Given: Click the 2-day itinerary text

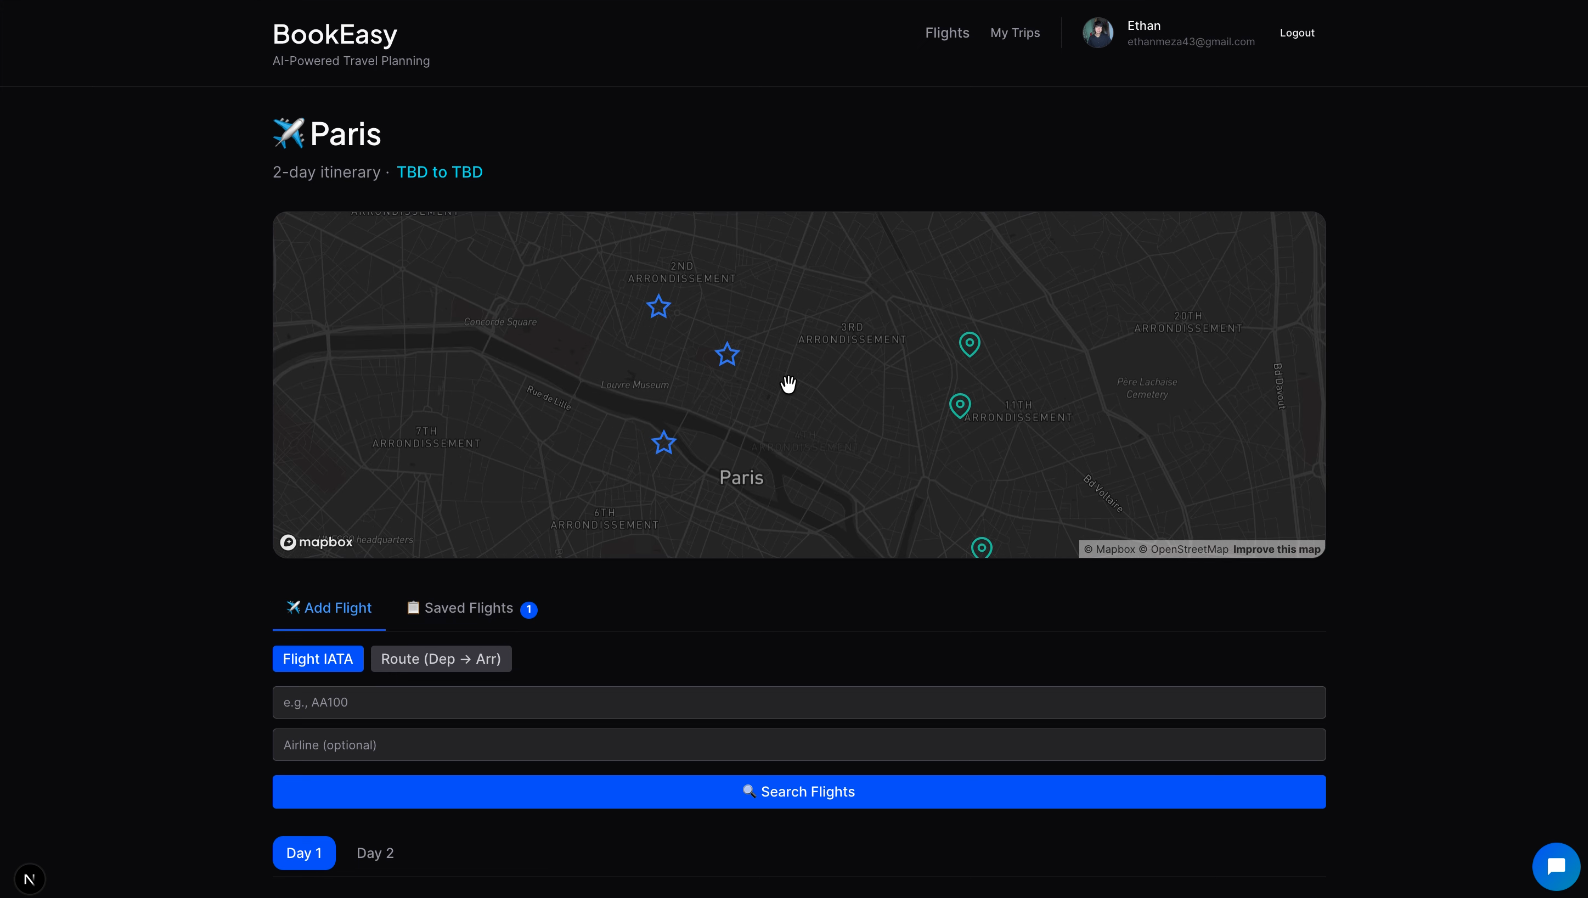Looking at the screenshot, I should pyautogui.click(x=326, y=172).
